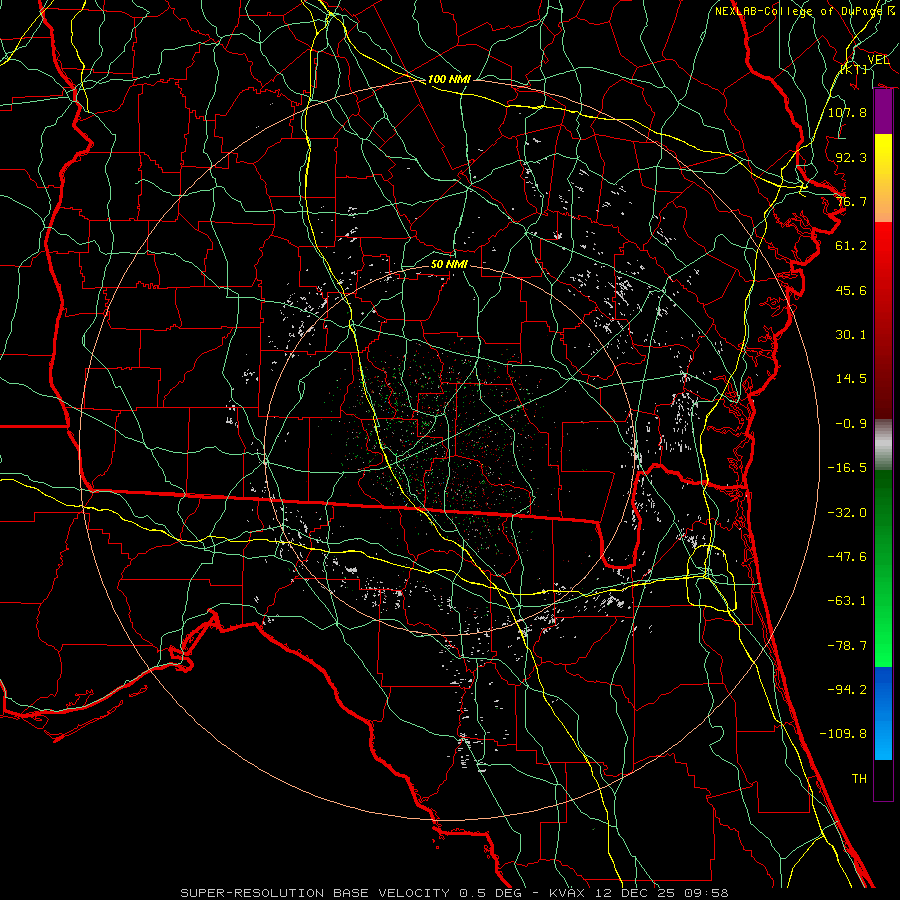
Task: Click the blue segment of the color bar
Action: tap(883, 713)
